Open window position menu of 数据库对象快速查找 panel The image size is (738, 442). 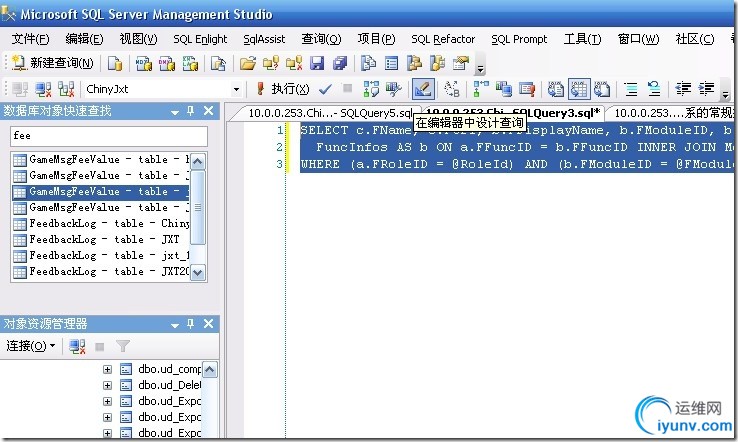pos(175,112)
